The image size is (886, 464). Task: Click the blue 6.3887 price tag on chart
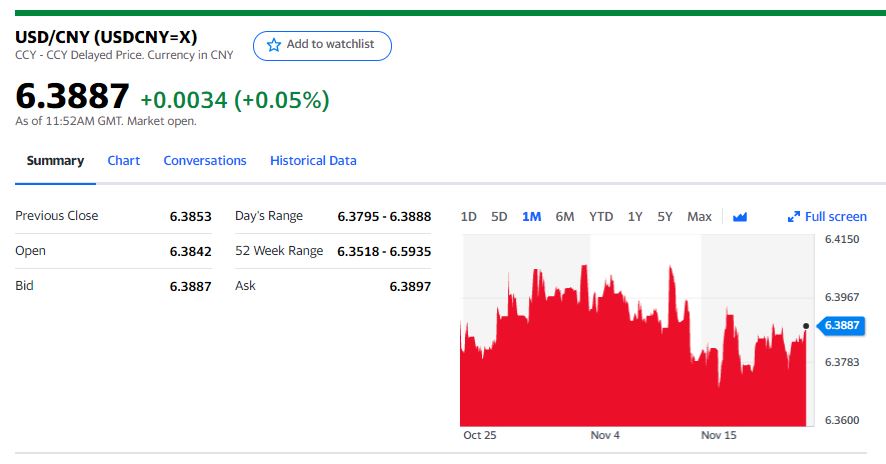841,326
